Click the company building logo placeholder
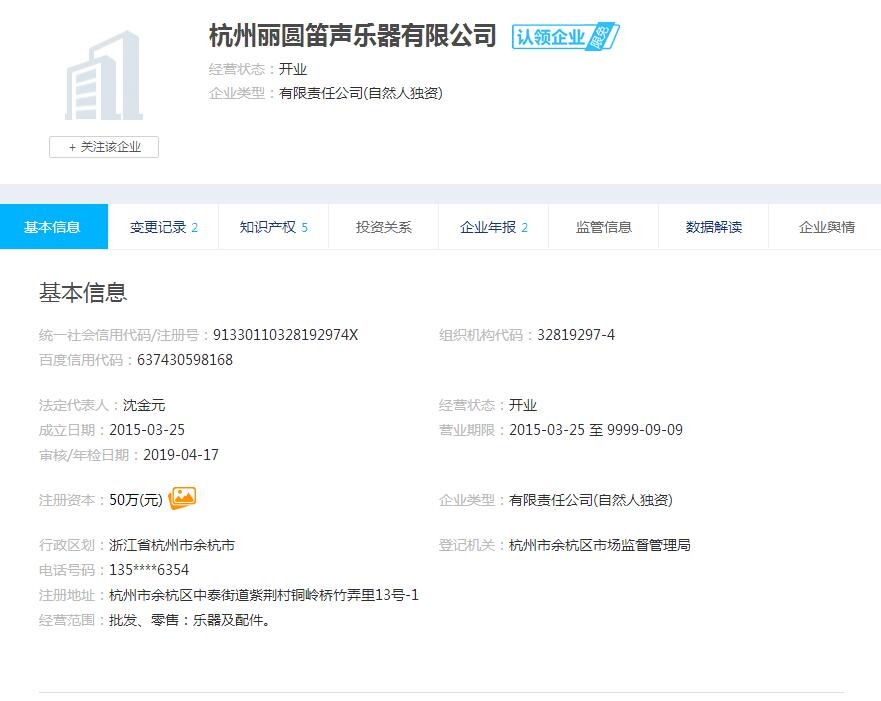Screen dimensions: 881x701 (104, 75)
